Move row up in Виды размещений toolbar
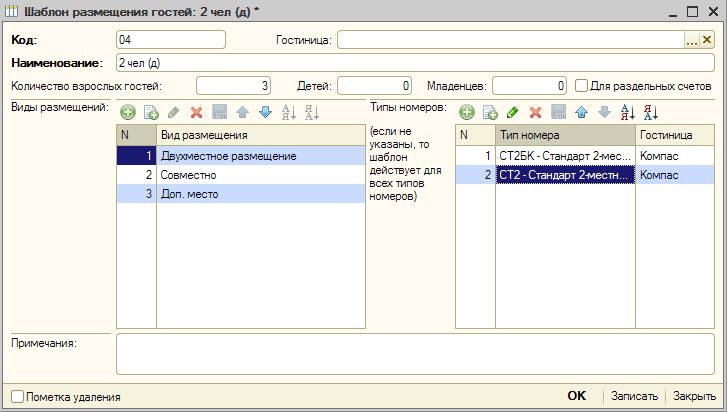The image size is (727, 412). pos(242,112)
